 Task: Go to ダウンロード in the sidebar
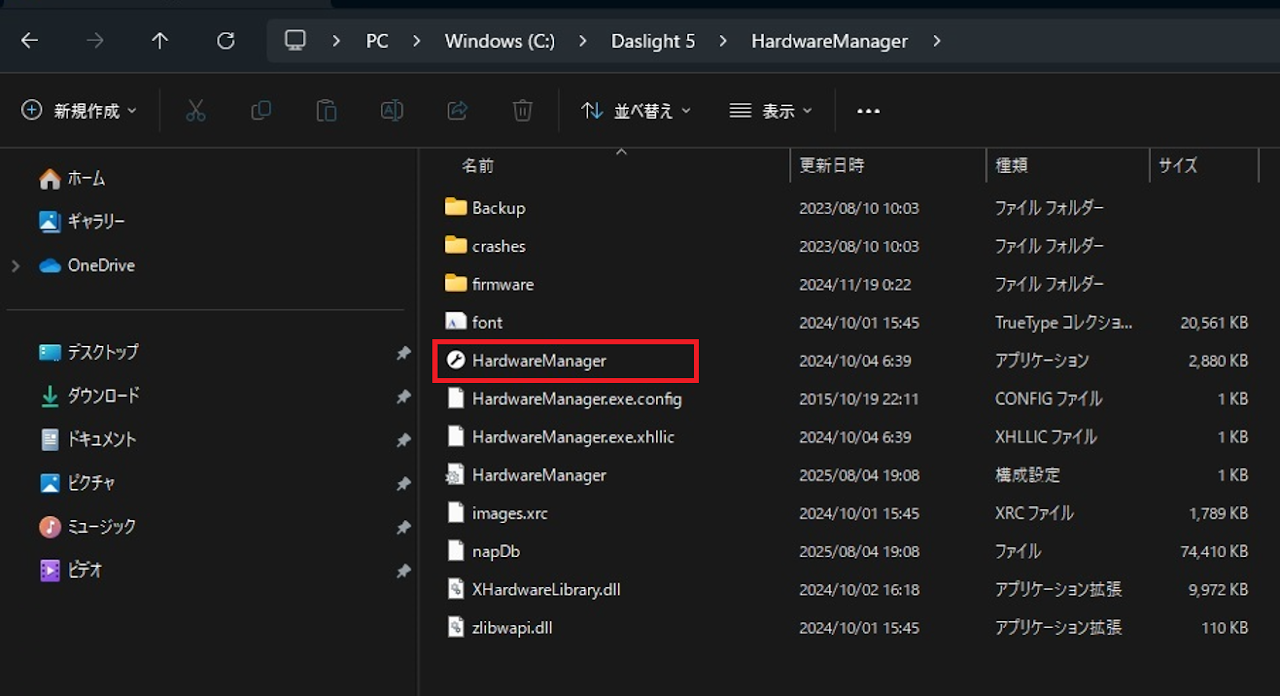(103, 396)
